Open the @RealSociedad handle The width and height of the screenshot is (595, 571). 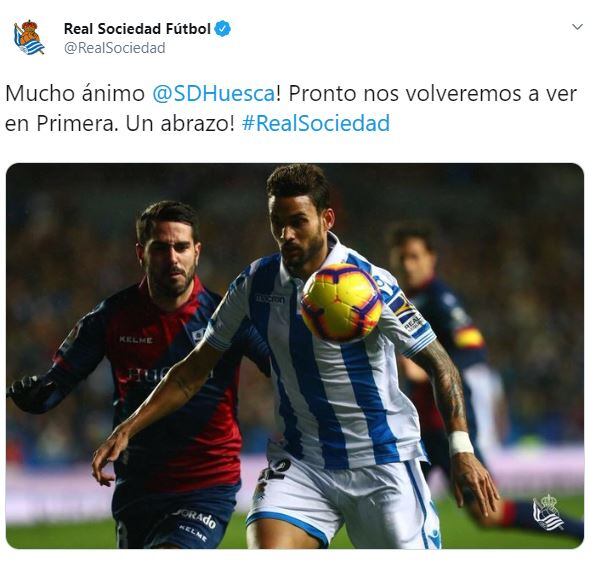115,48
